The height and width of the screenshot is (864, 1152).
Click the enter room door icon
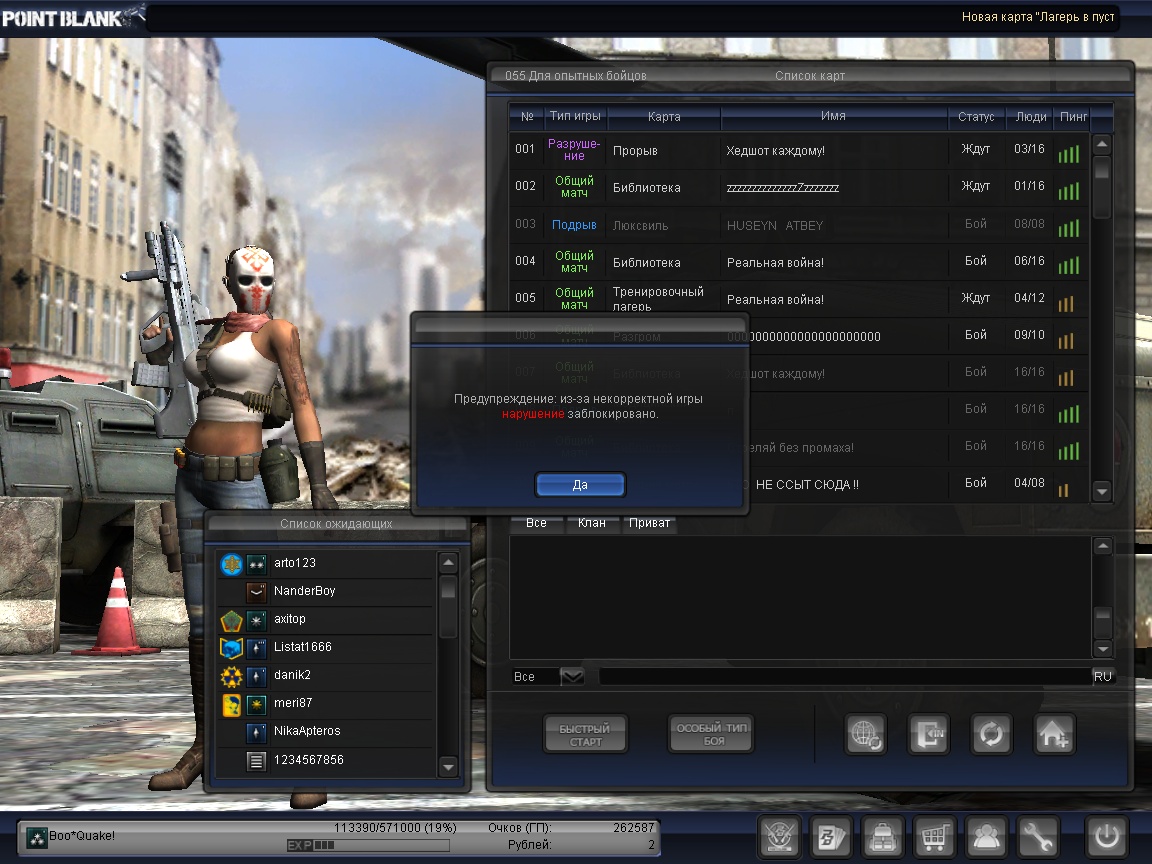click(x=928, y=735)
